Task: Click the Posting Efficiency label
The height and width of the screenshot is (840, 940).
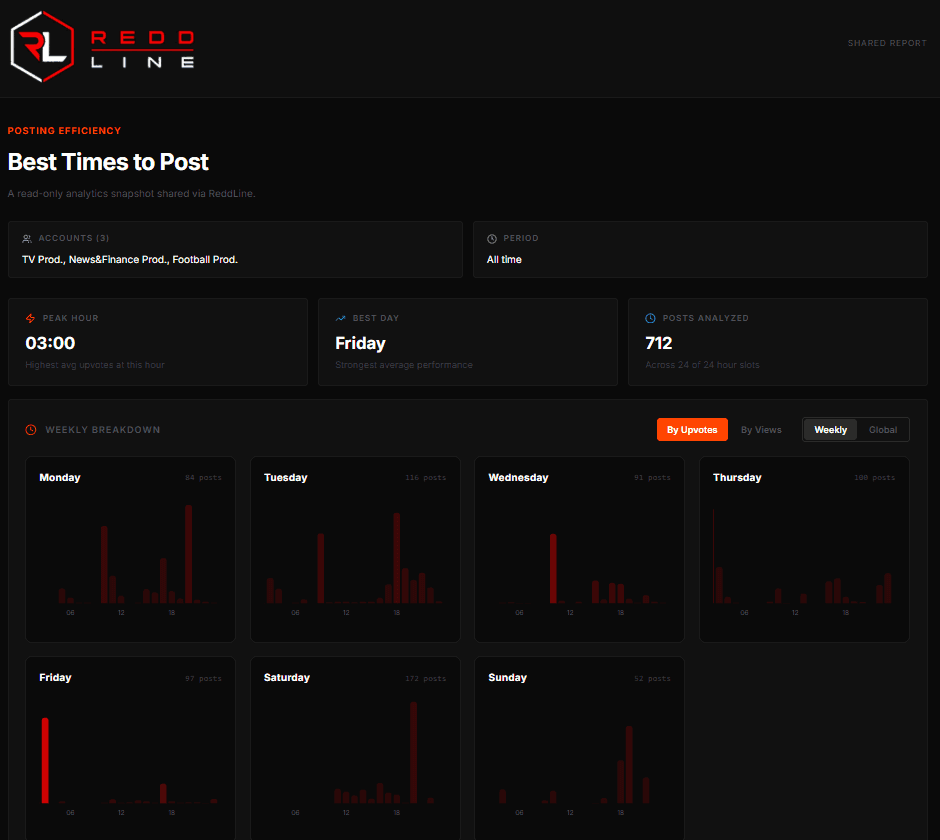Action: click(64, 131)
